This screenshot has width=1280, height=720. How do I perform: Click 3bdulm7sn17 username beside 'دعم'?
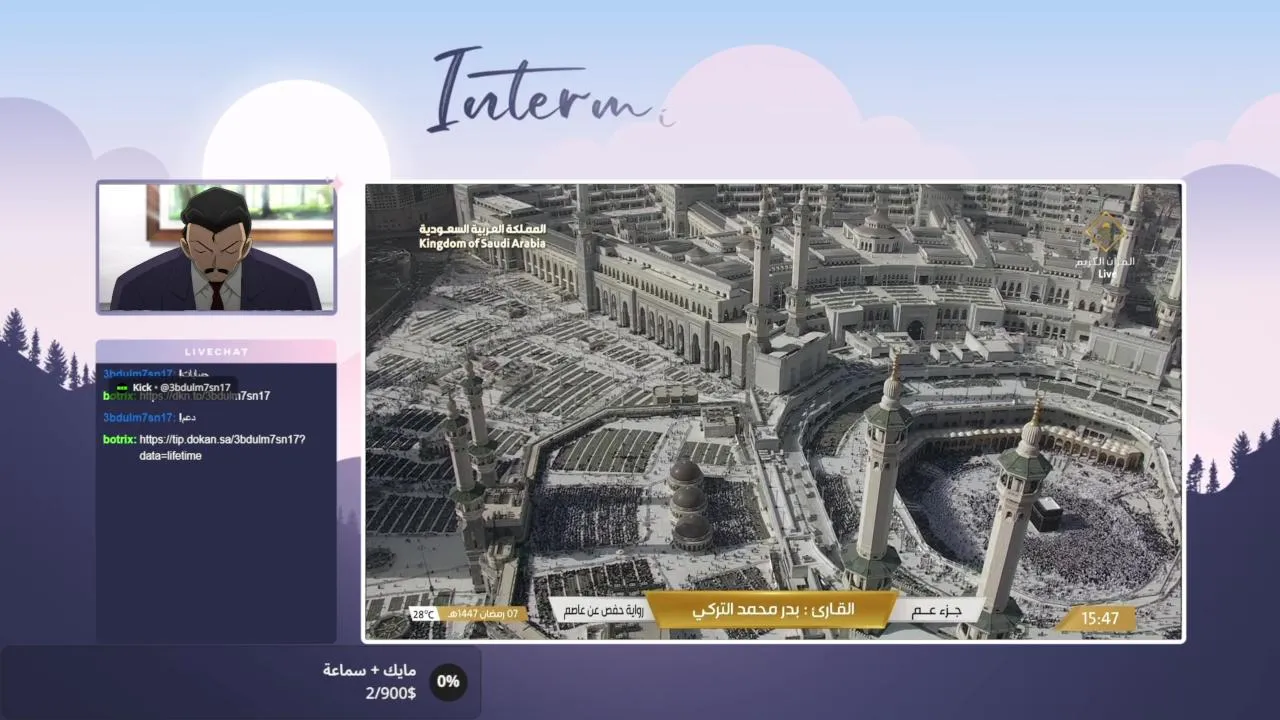tap(138, 418)
